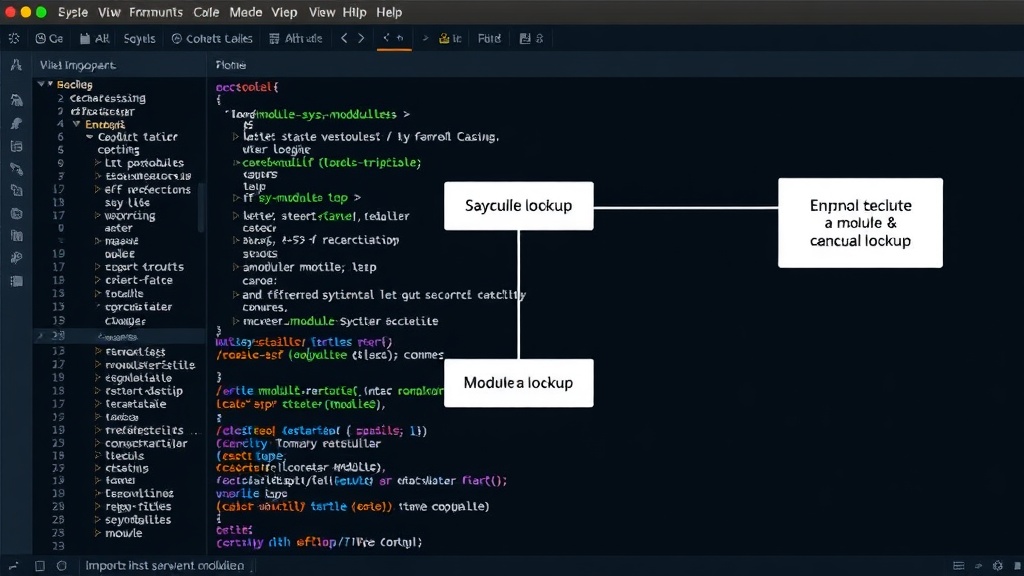
Task: Click the lines layout icon in the status bar
Action: coord(959,566)
